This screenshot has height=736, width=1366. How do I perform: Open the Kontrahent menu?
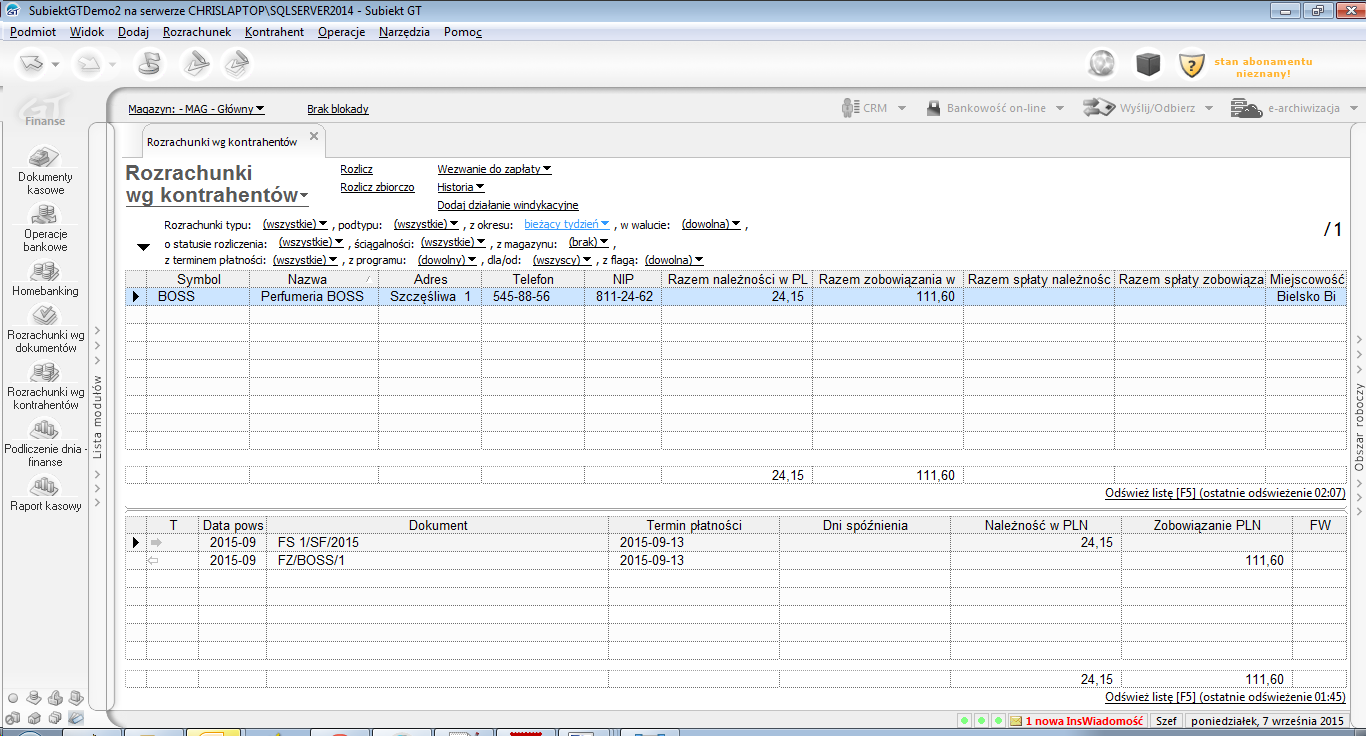click(274, 32)
